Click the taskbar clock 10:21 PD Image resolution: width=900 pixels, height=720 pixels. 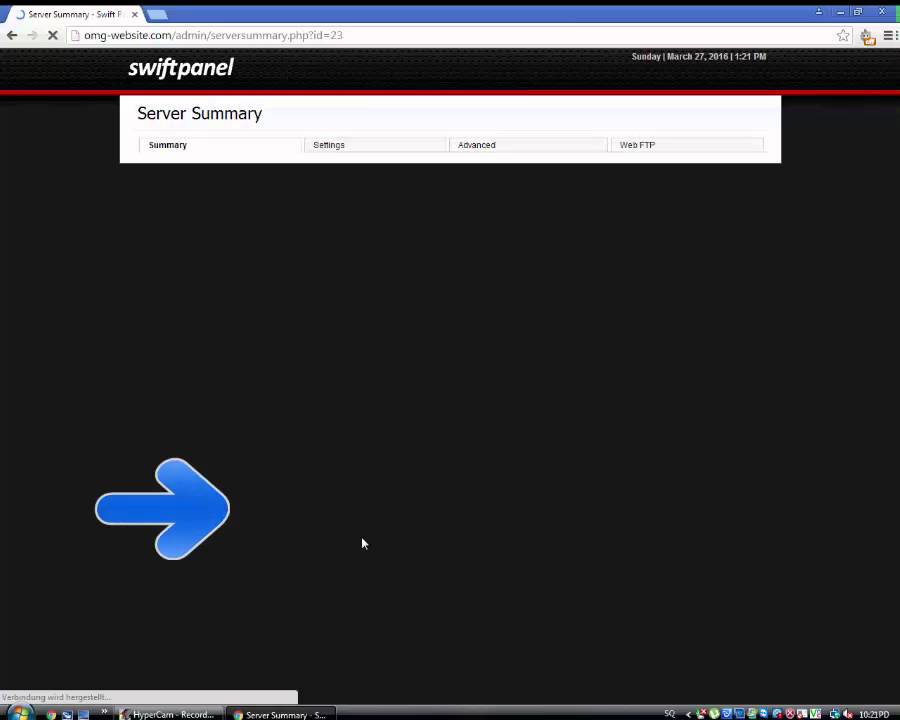(x=874, y=714)
